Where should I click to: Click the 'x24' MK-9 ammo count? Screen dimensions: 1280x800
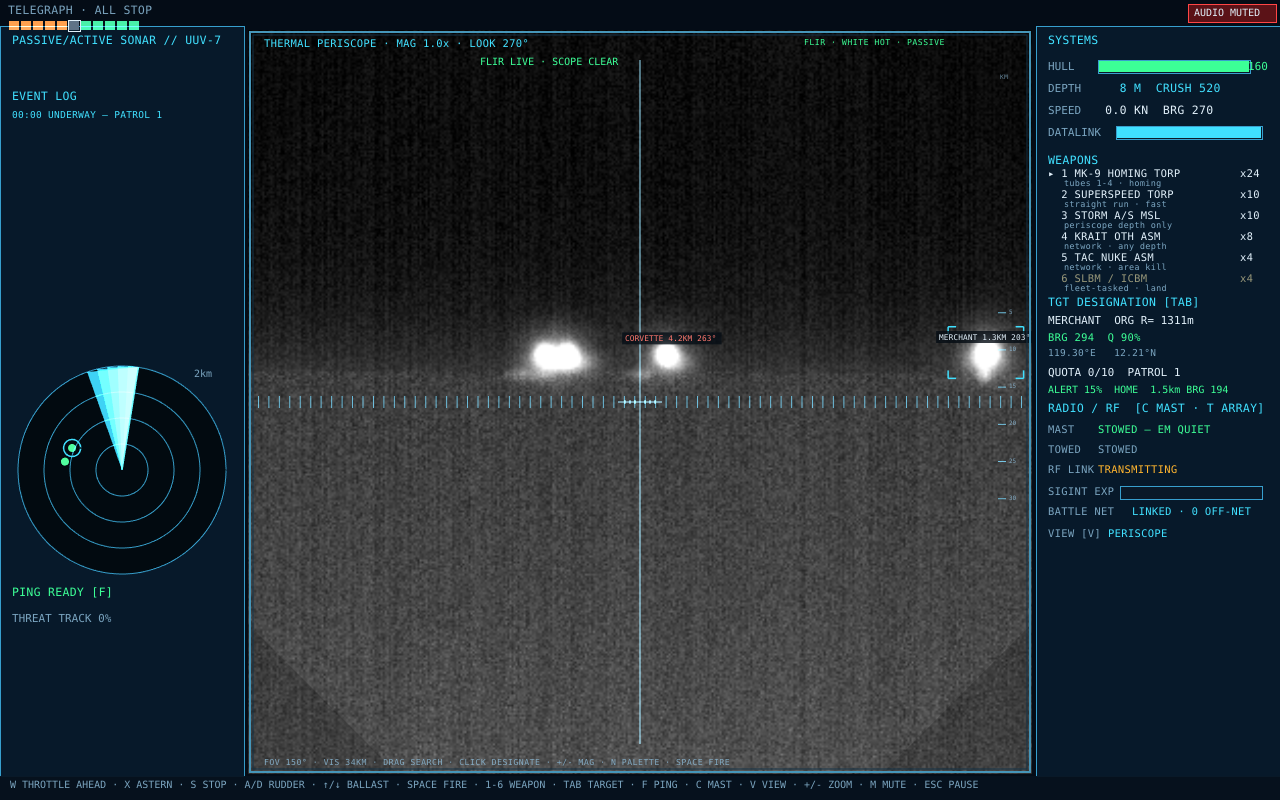(x=1250, y=174)
